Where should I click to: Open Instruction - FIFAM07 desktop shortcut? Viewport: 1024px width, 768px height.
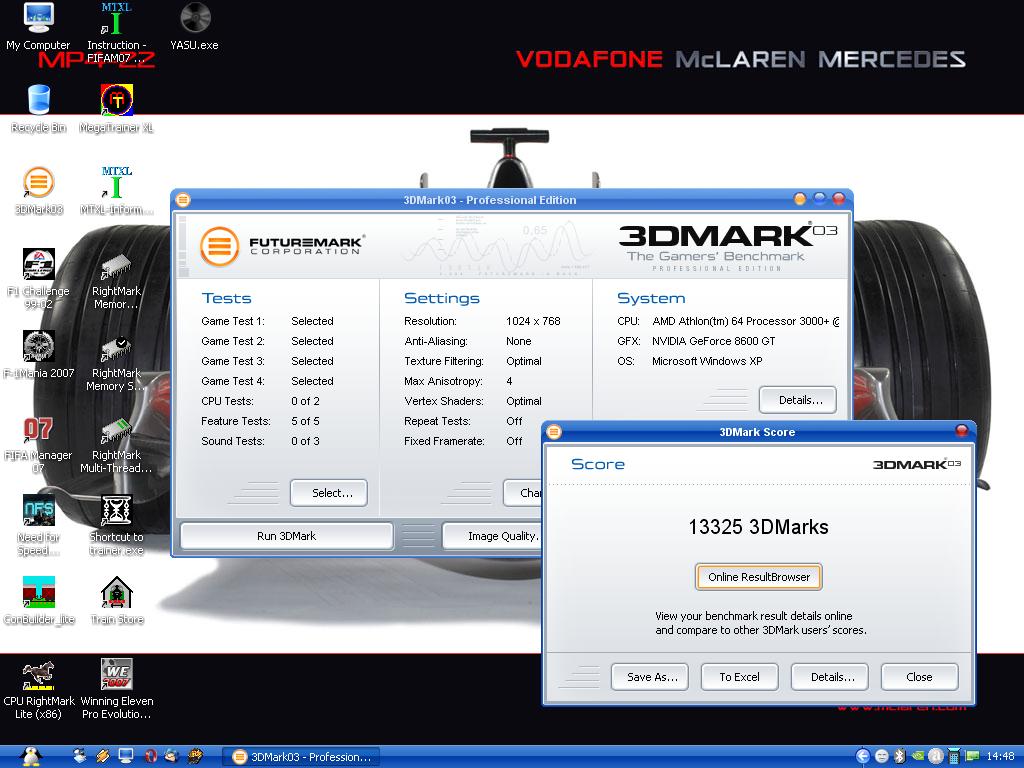point(116,33)
